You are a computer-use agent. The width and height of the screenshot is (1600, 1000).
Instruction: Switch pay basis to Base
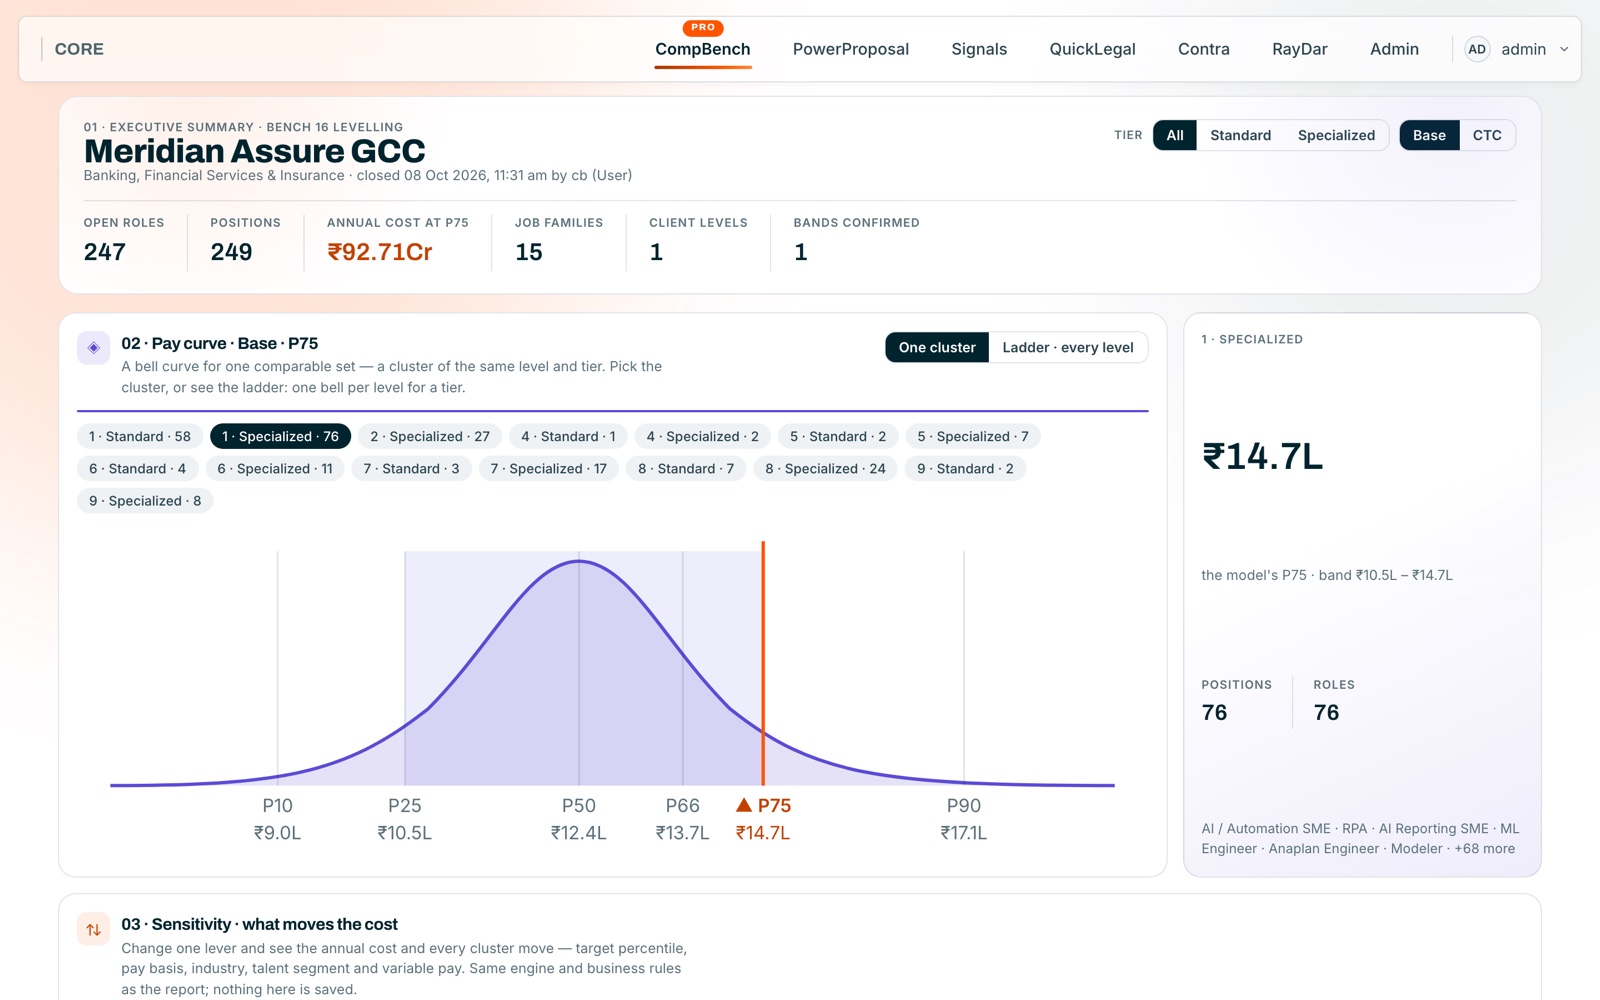(1429, 135)
